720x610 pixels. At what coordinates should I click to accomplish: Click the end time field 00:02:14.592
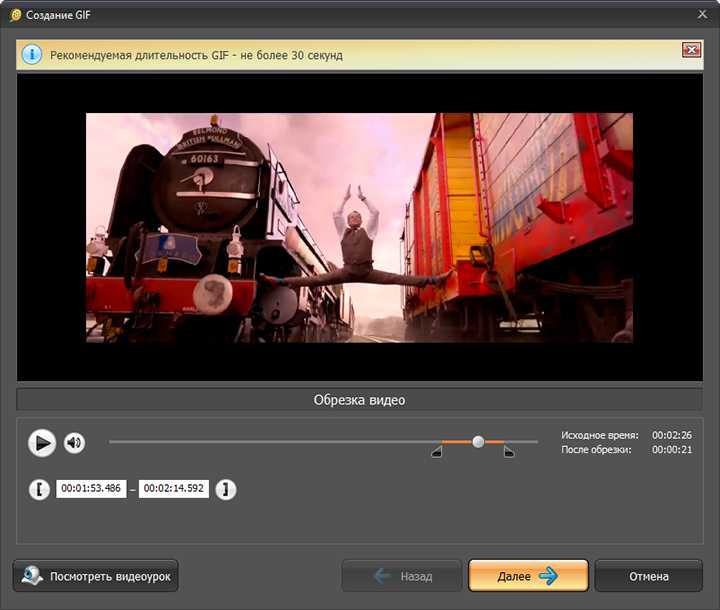point(174,488)
